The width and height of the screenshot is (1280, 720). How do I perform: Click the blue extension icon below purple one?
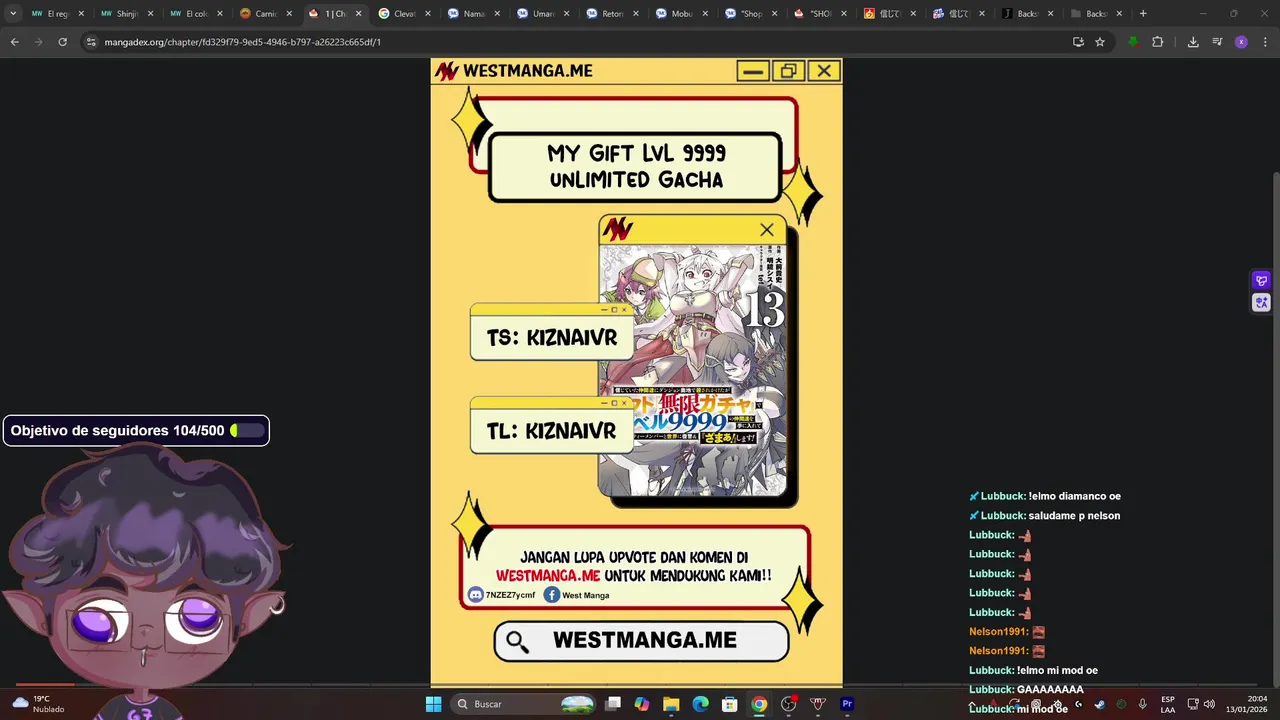[x=1261, y=302]
